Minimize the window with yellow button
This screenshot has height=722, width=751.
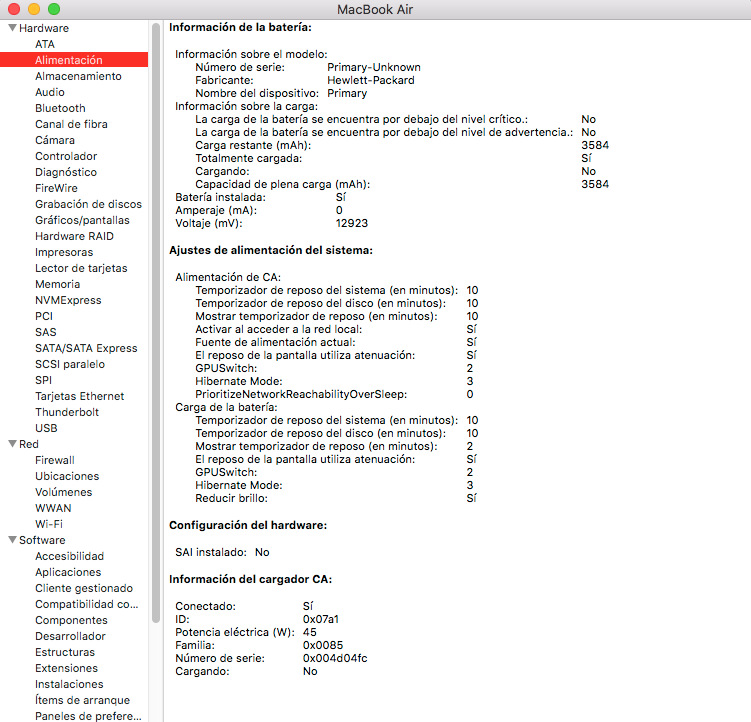(x=34, y=9)
